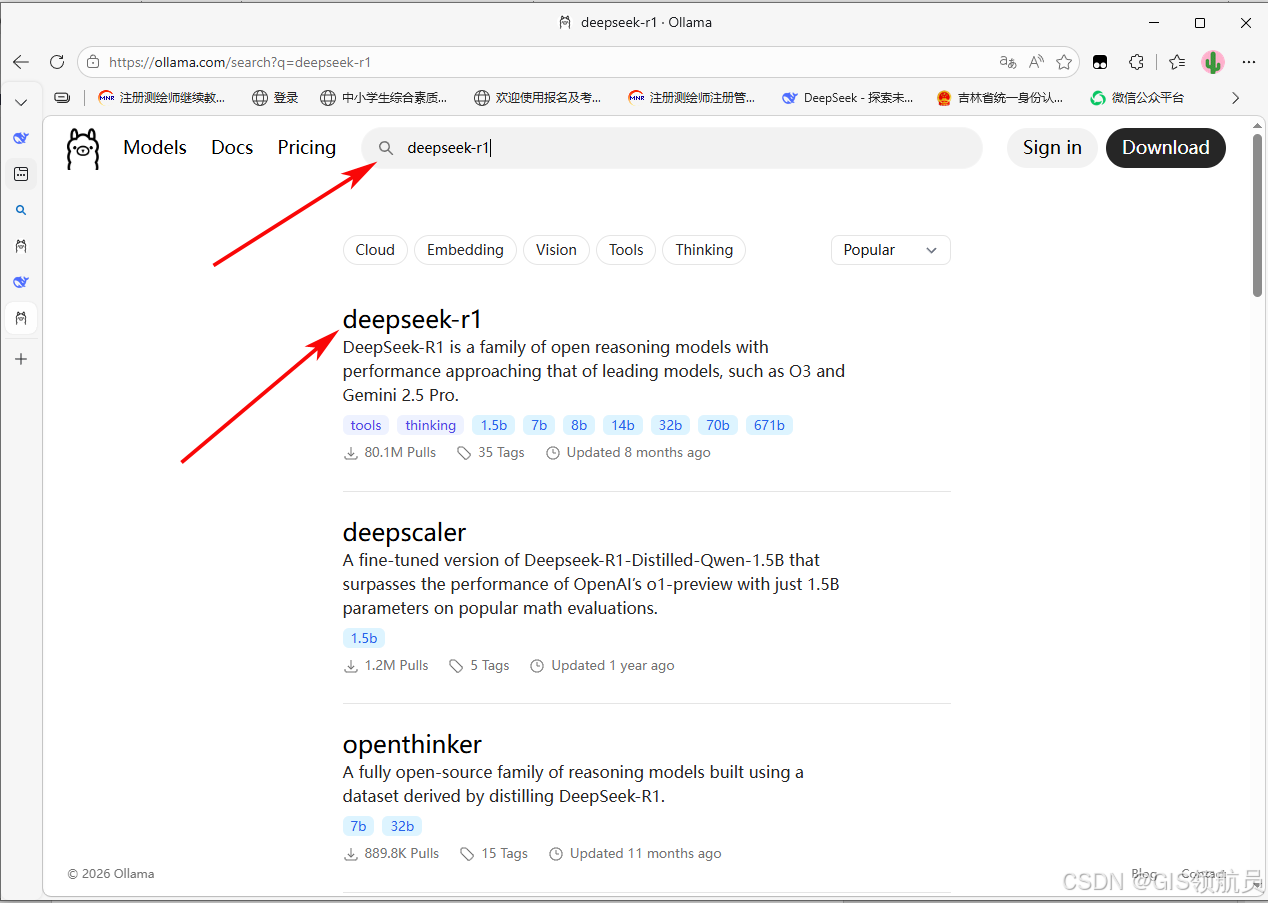Reload the current page
The image size is (1268, 903).
click(x=57, y=62)
